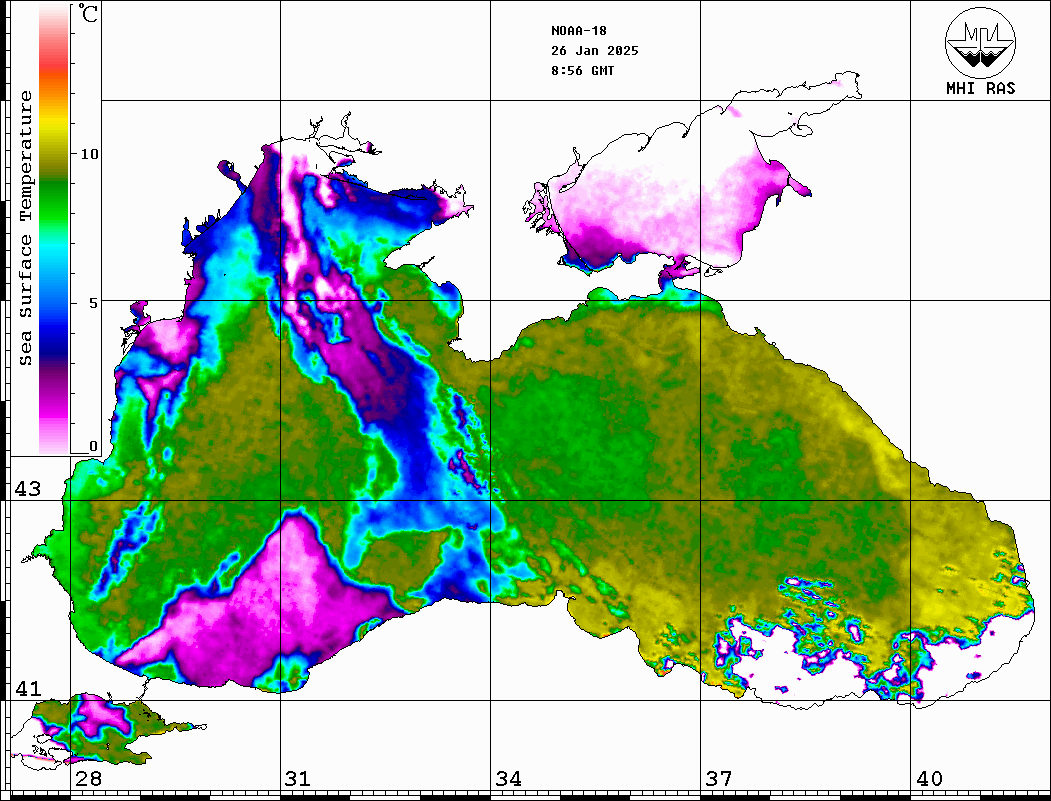1051x801 pixels.
Task: Click the date '26 Jan 2025'
Action: 595,51
